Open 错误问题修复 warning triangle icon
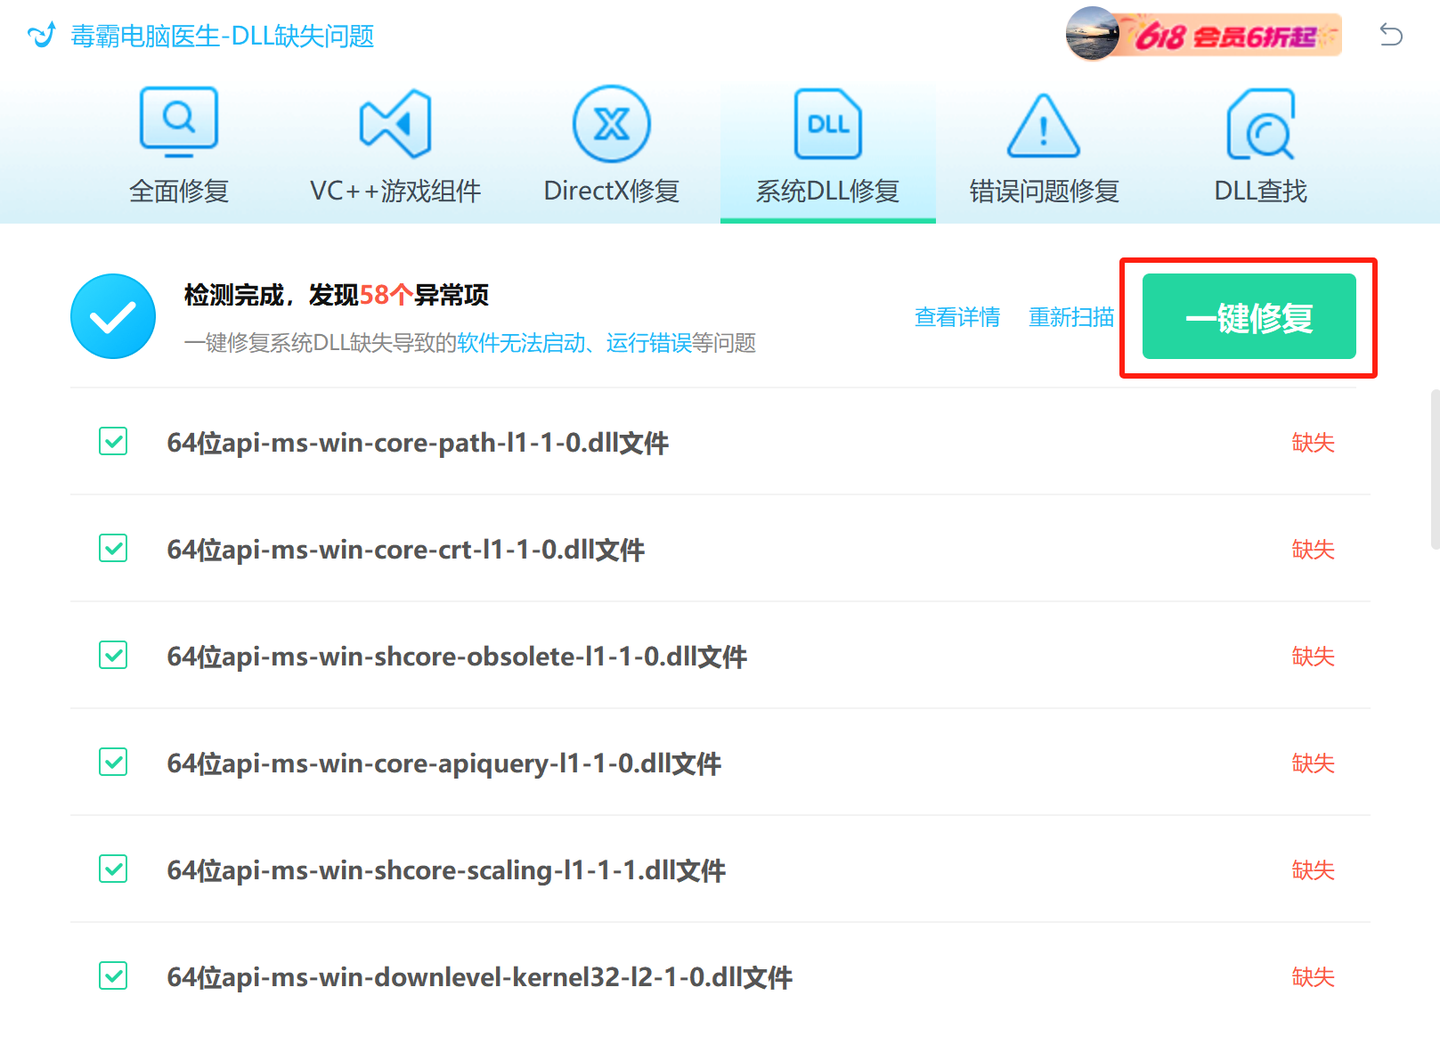This screenshot has height=1061, width=1440. pyautogui.click(x=1043, y=122)
